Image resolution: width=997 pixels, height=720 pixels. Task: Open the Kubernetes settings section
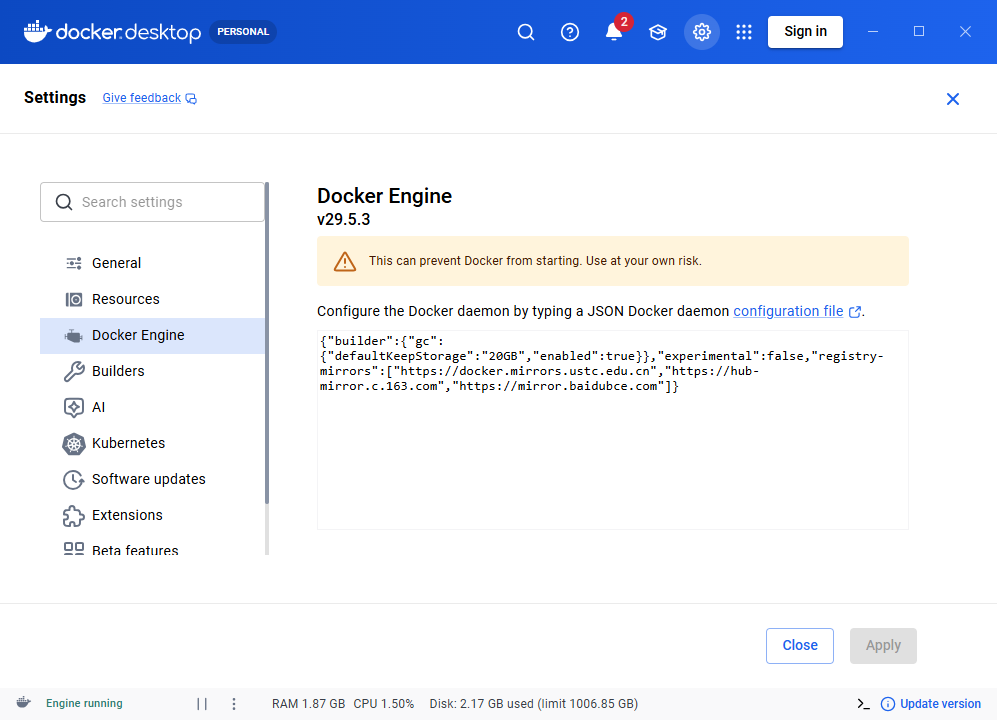pos(152,443)
